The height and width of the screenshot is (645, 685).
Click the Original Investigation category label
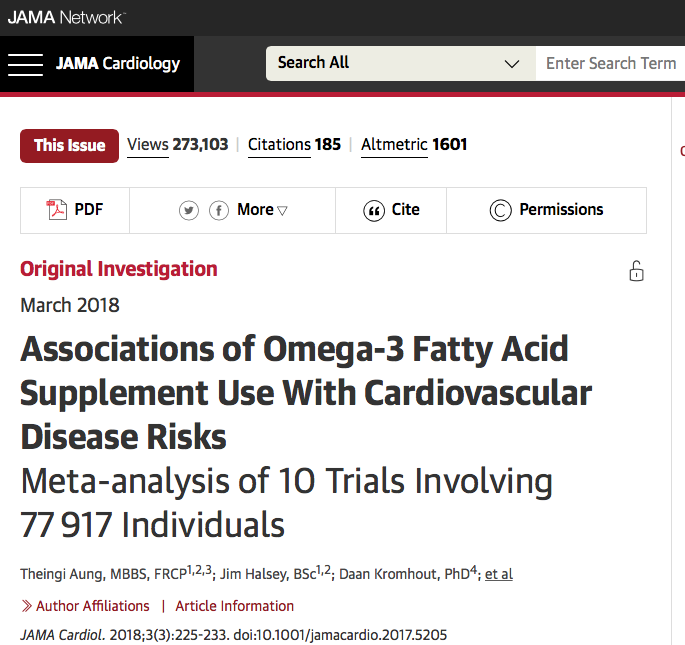119,269
